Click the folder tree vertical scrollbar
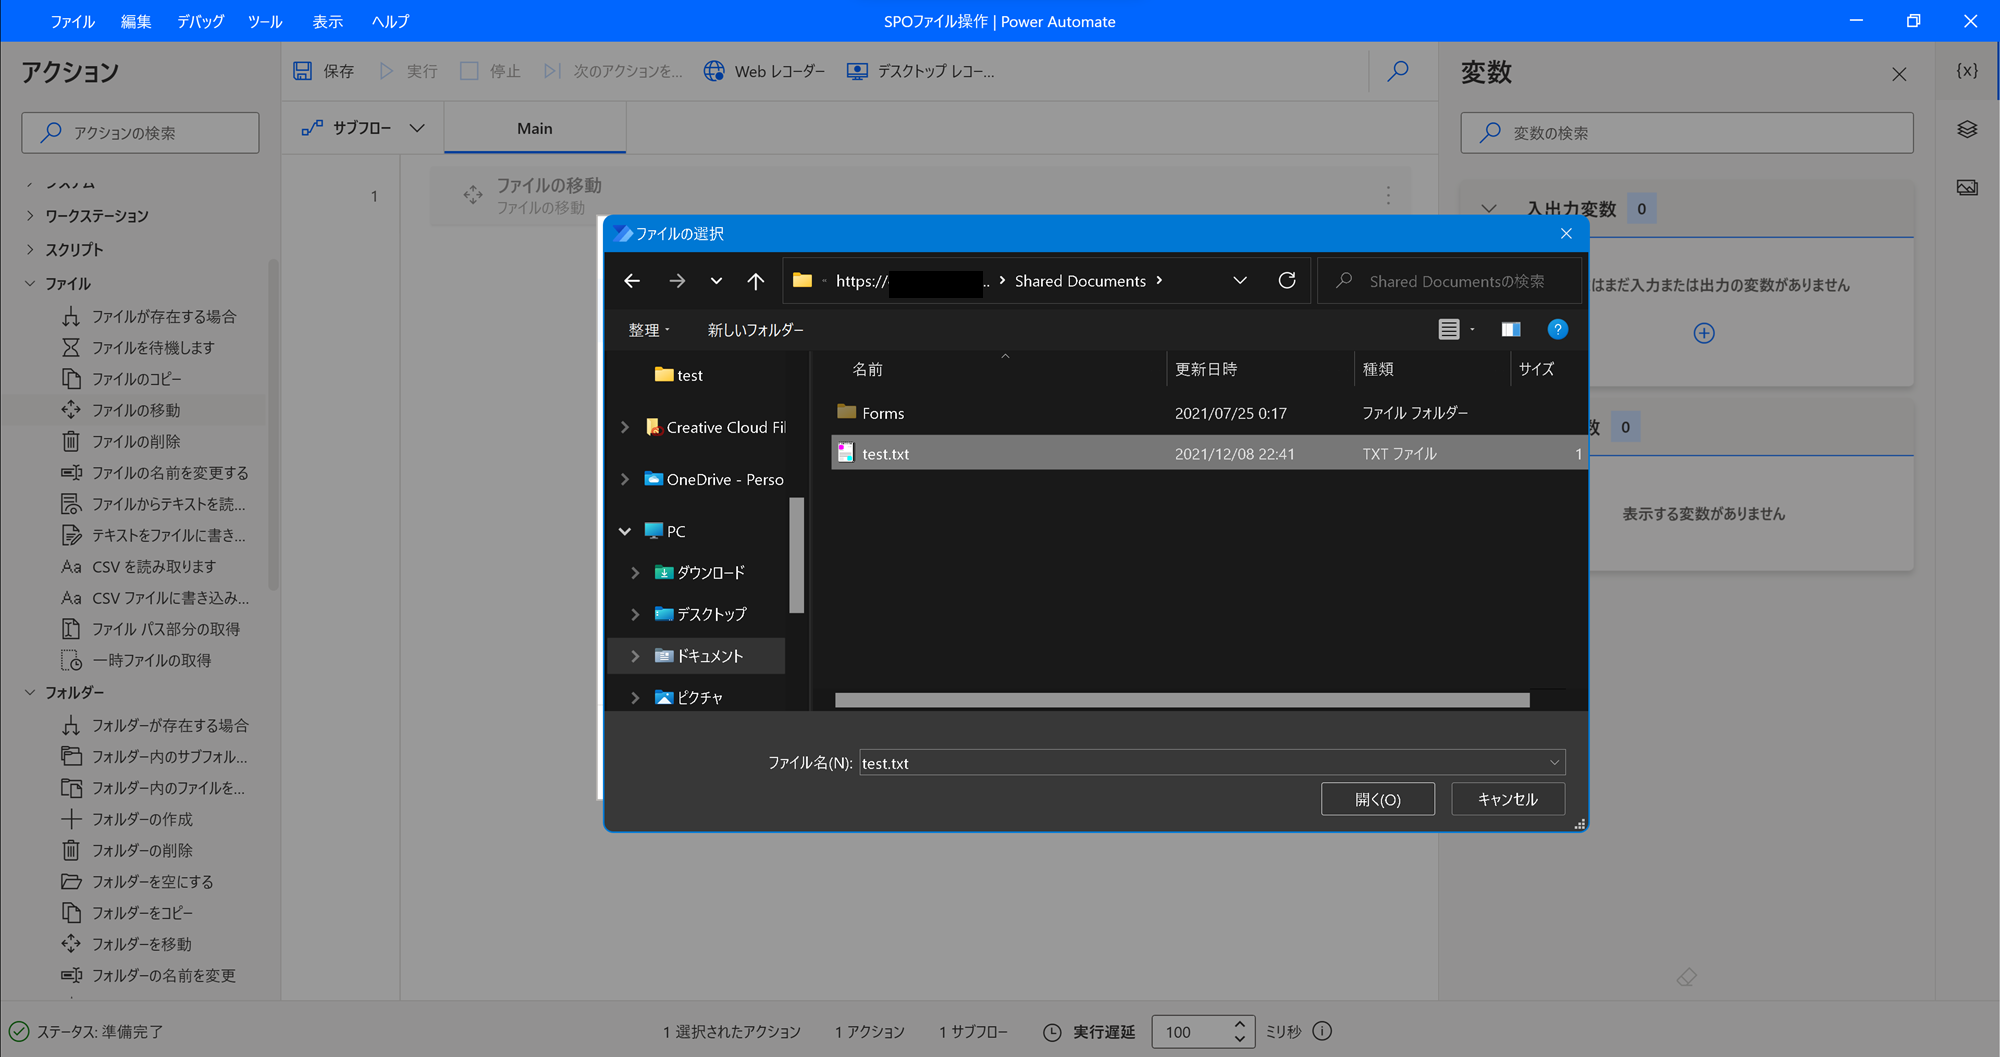 coord(797,555)
